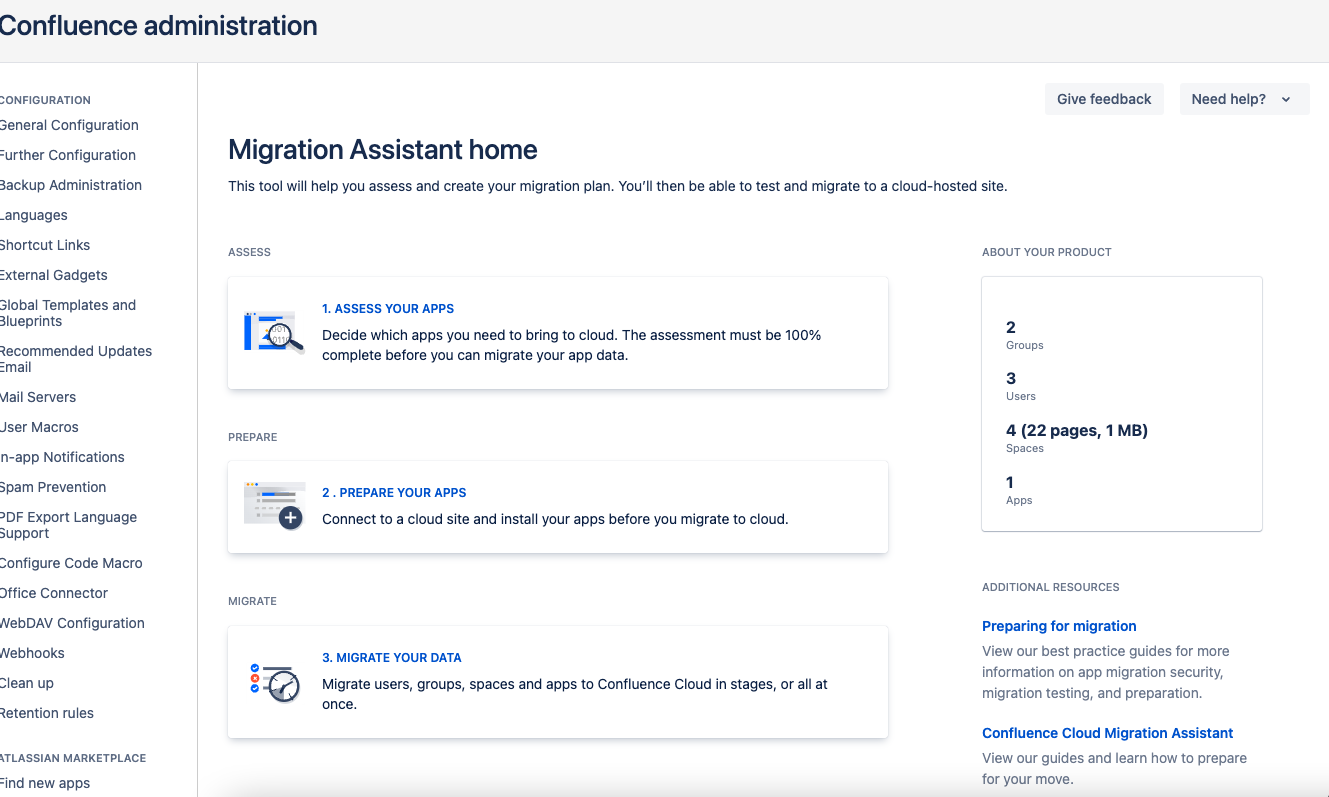Image resolution: width=1329 pixels, height=797 pixels.
Task: Open the 1. Assess Your Apps link
Action: pos(388,309)
